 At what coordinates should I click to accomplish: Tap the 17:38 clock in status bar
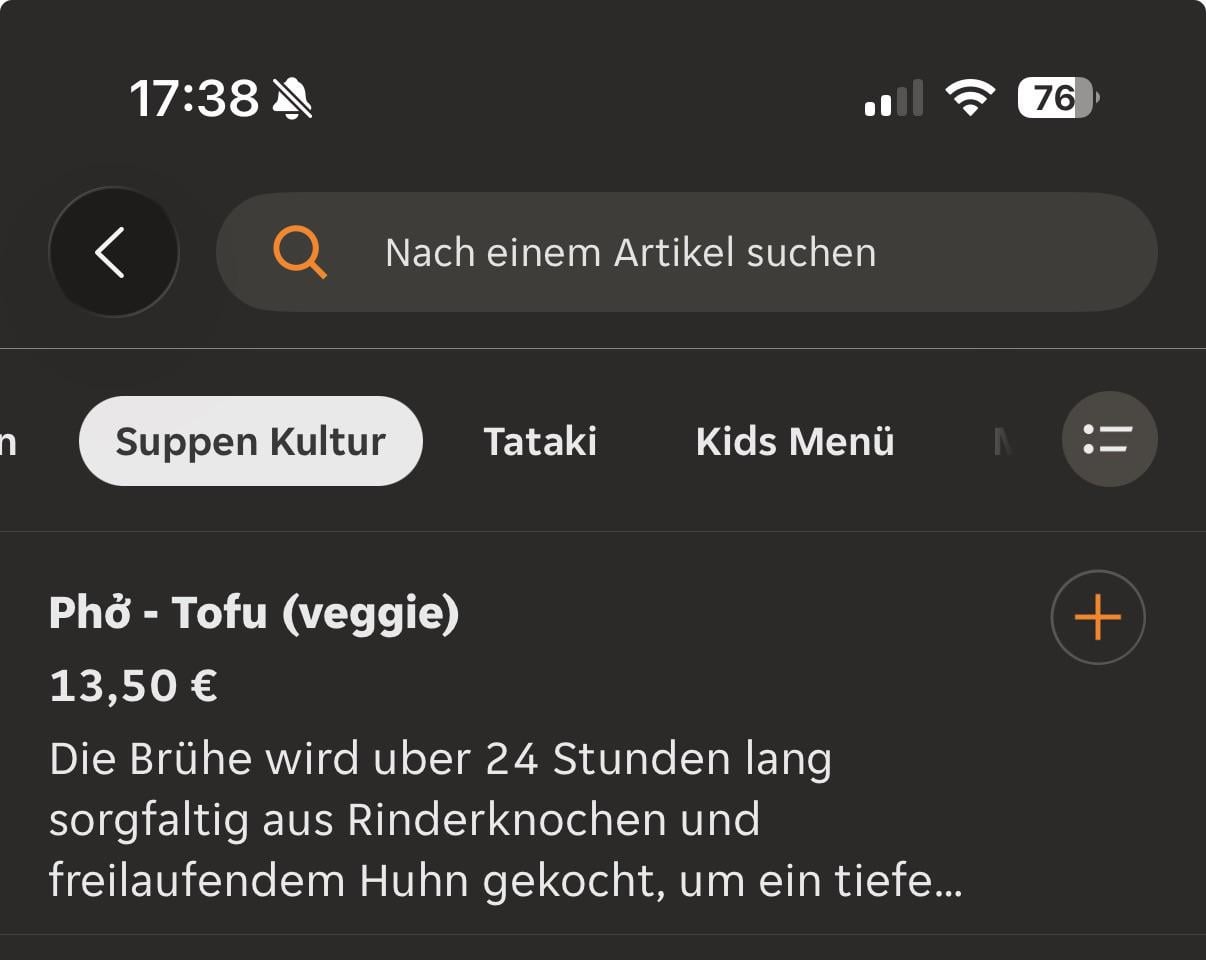tap(193, 99)
